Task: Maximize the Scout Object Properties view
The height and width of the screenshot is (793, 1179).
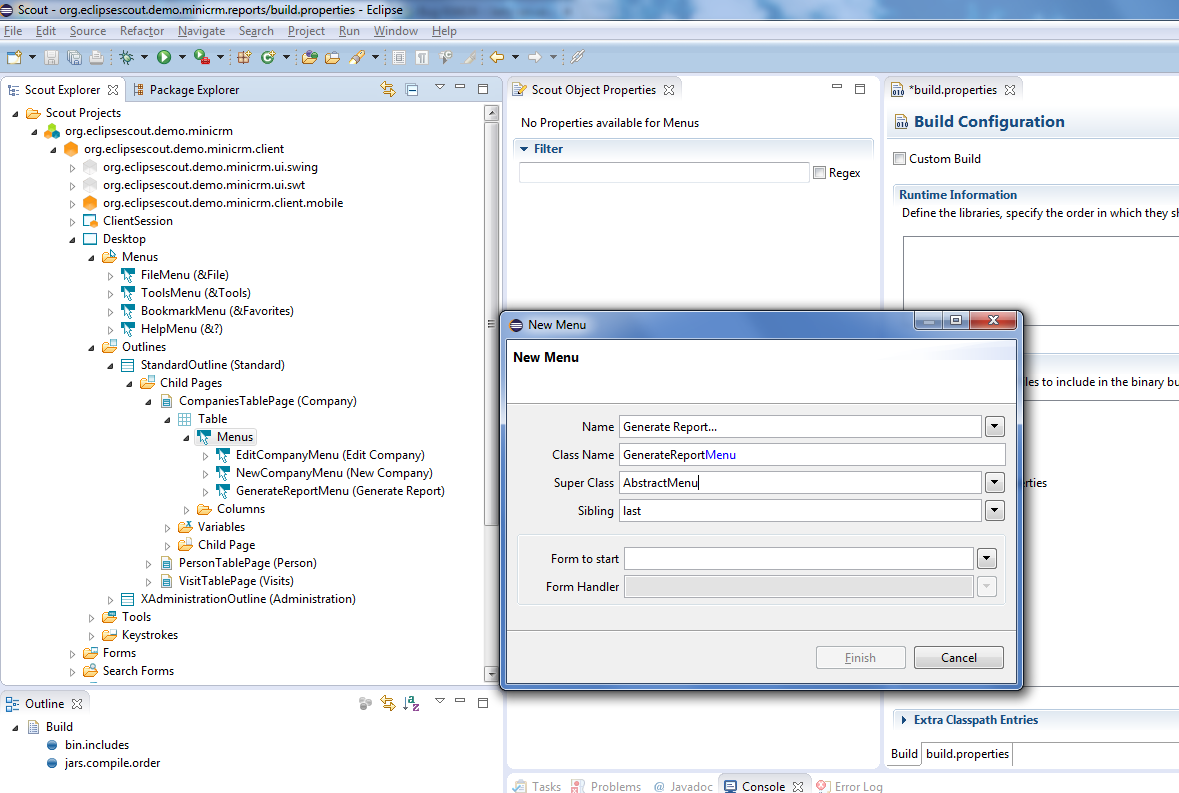Action: click(860, 88)
